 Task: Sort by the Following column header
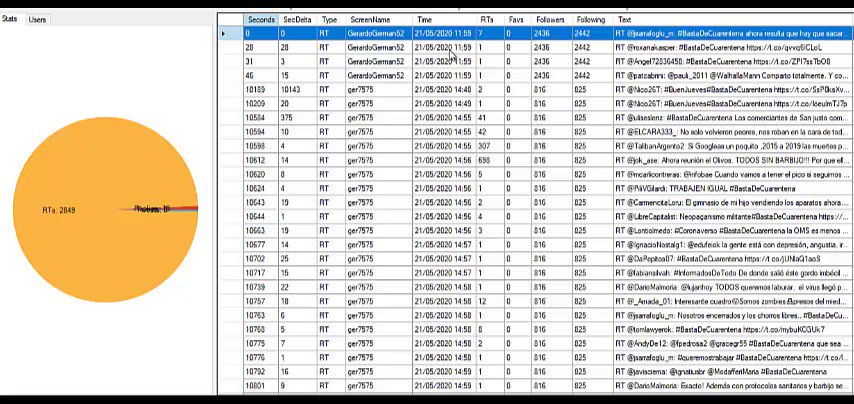tap(591, 20)
